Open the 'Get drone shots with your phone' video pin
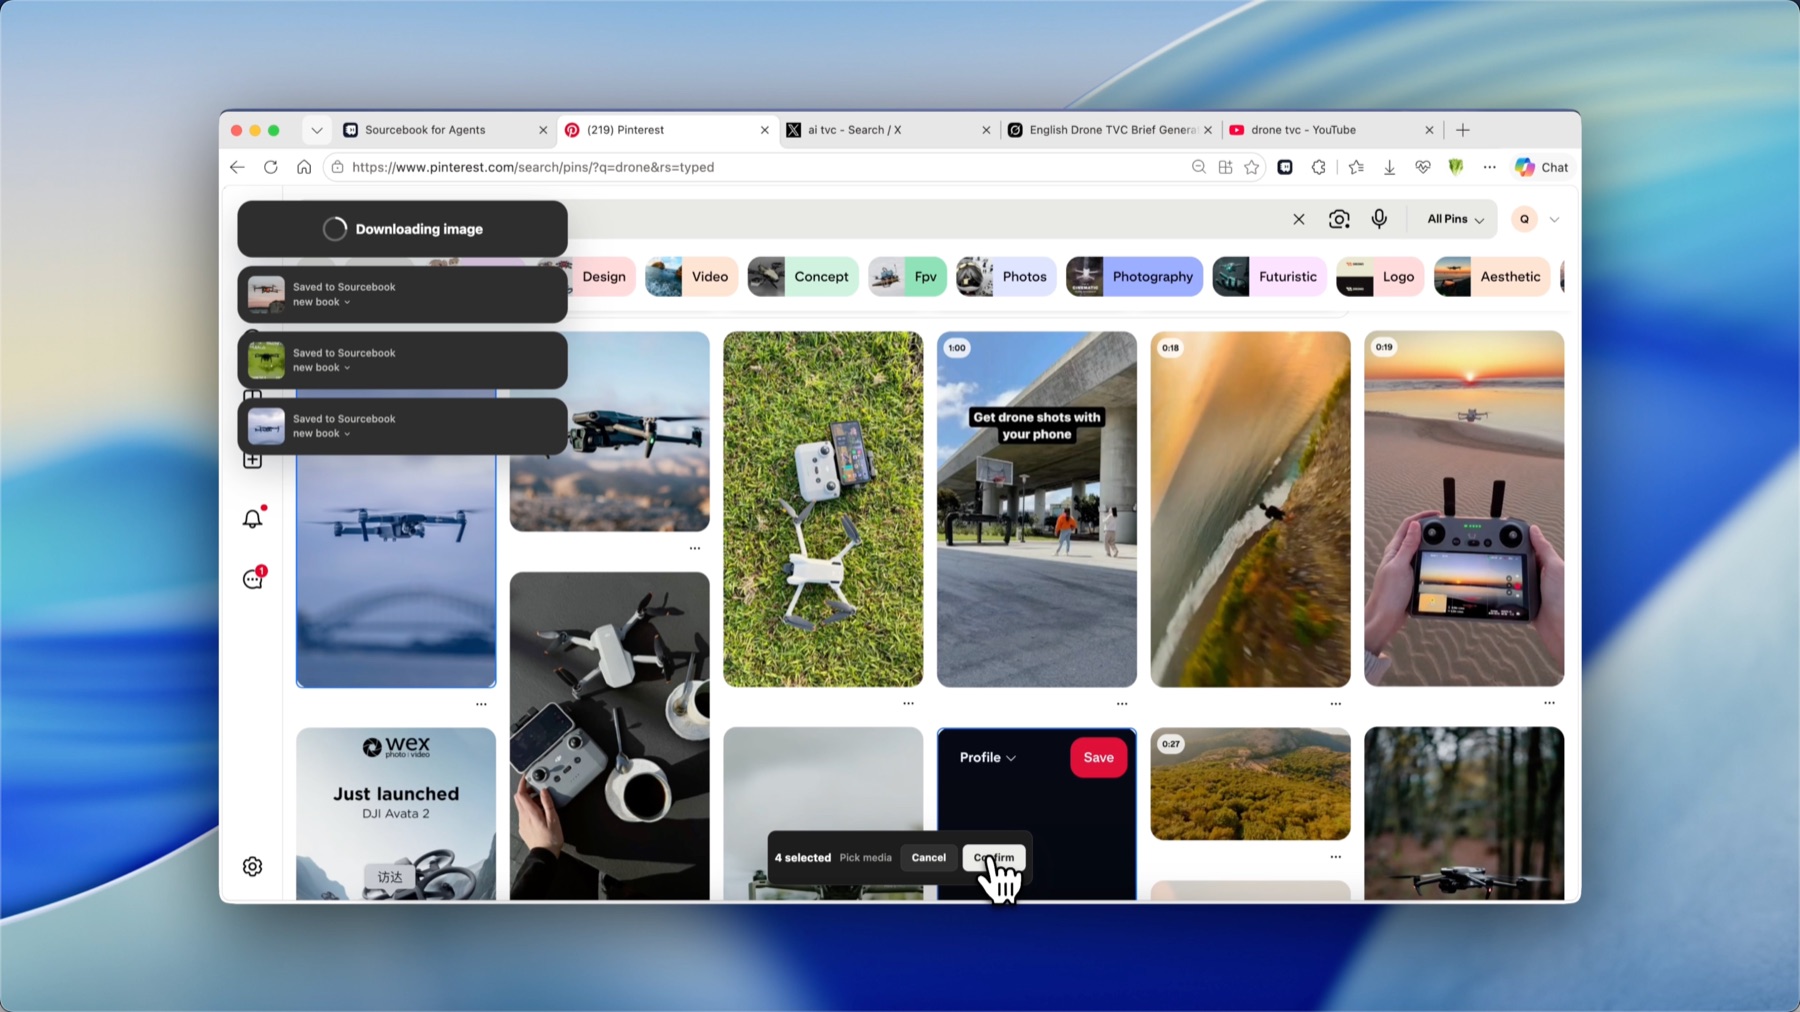 pyautogui.click(x=1037, y=509)
